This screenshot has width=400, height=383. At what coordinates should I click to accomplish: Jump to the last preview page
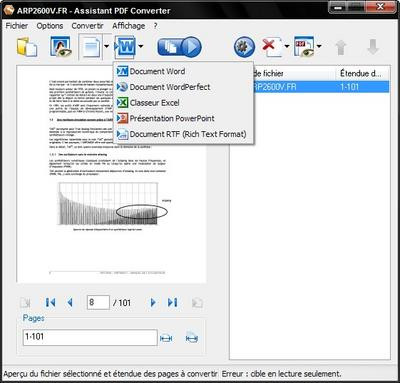[173, 302]
